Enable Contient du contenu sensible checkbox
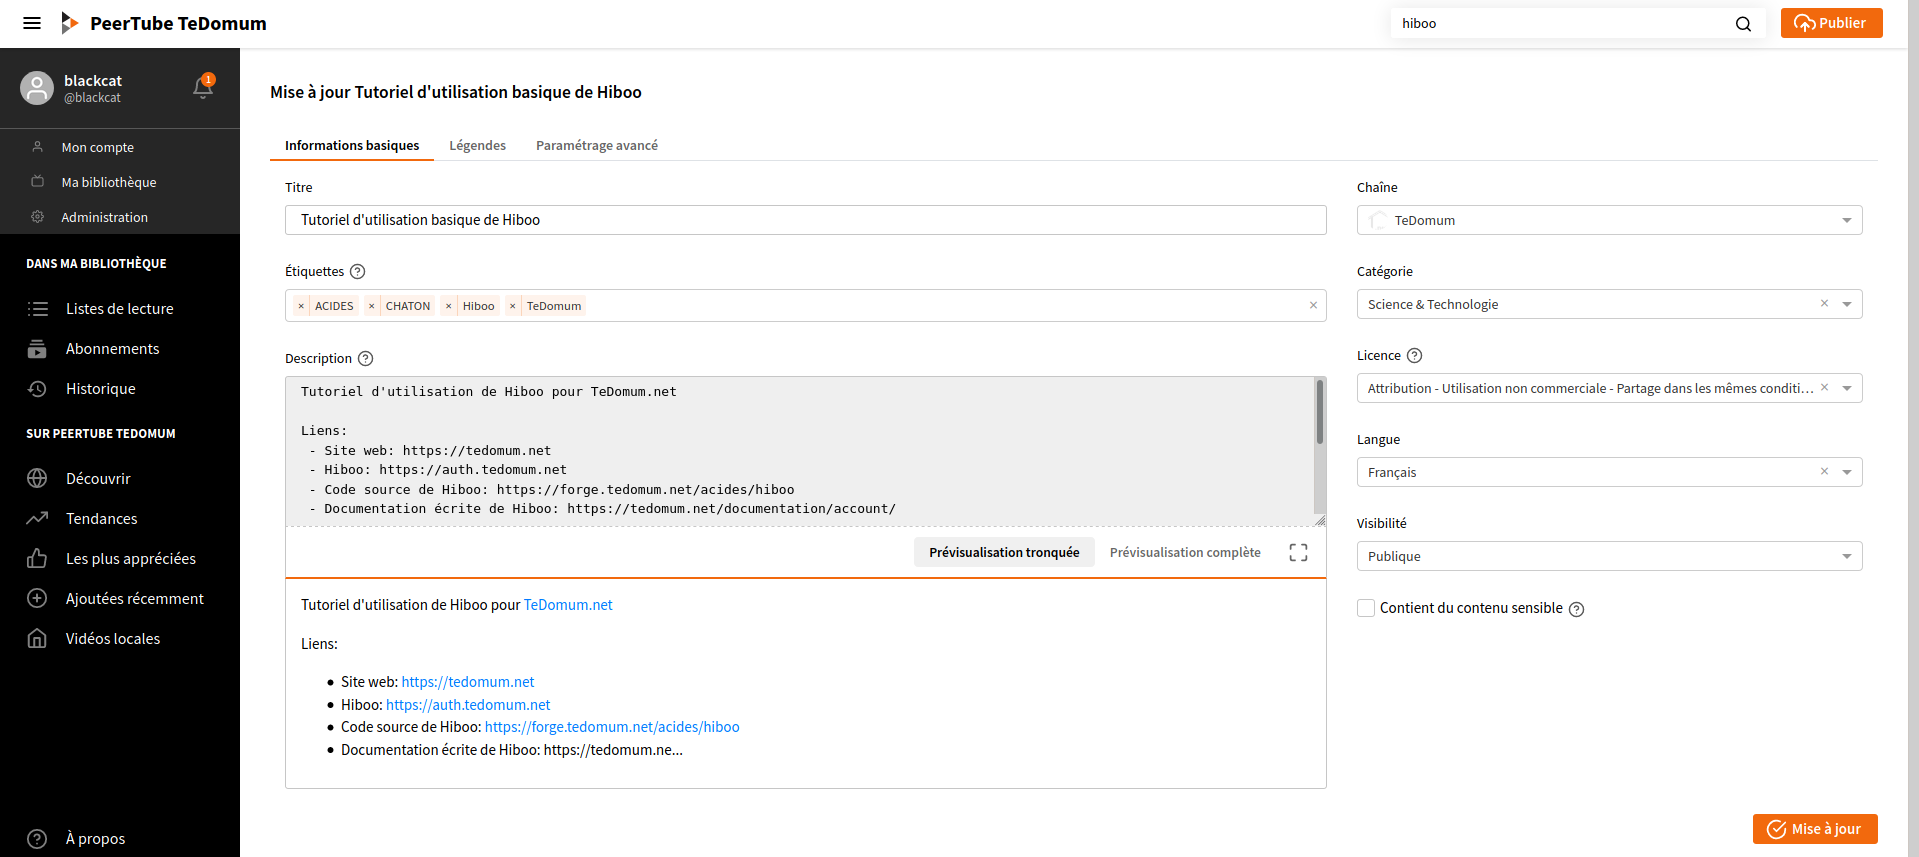 pyautogui.click(x=1366, y=608)
